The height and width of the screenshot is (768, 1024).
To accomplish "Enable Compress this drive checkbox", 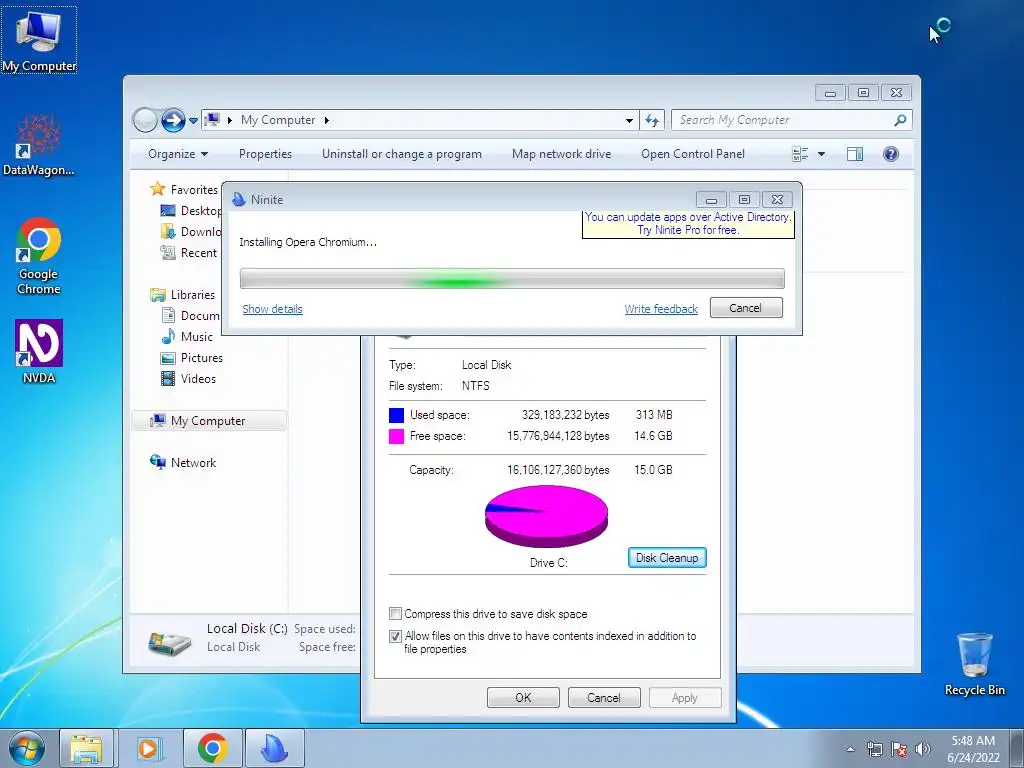I will pyautogui.click(x=395, y=614).
